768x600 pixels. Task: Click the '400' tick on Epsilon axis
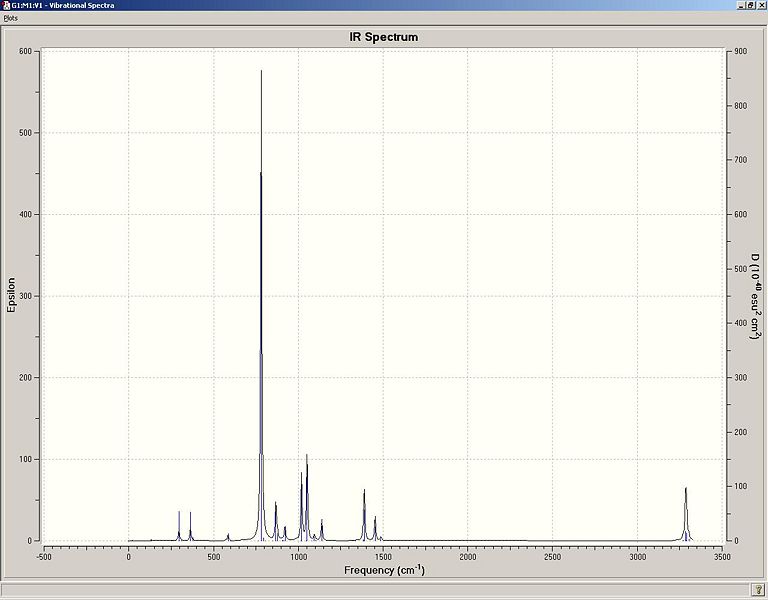point(25,215)
